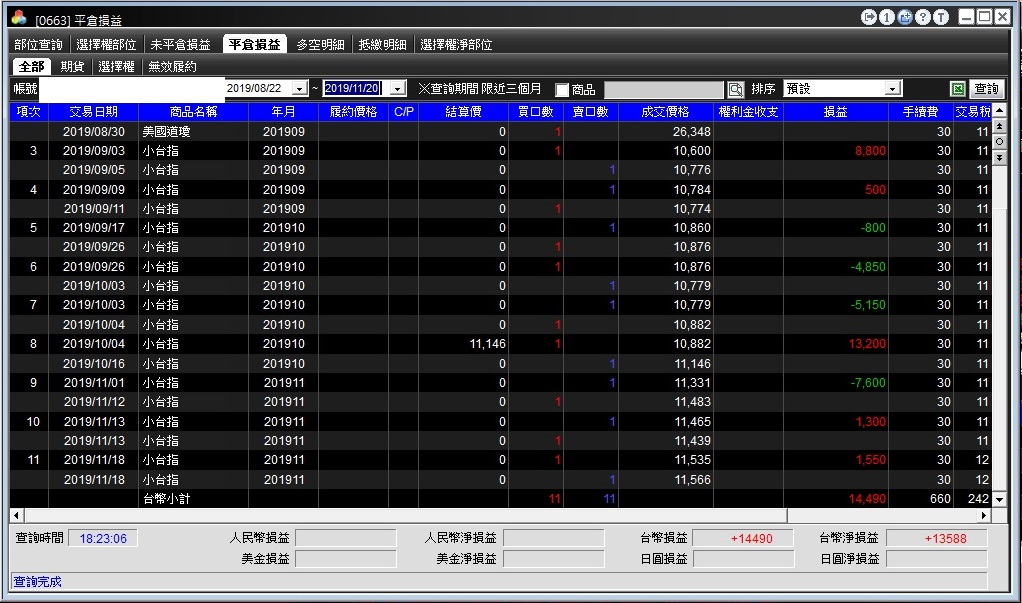Click the 查詢 query button
Screen dimensions: 1022x603
(986, 89)
